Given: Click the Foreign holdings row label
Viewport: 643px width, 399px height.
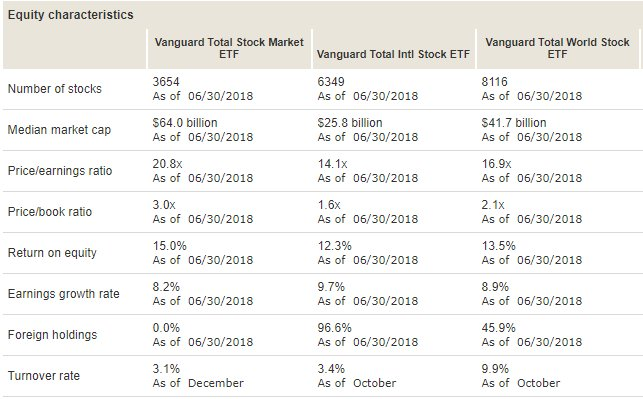Looking at the screenshot, I should [52, 335].
